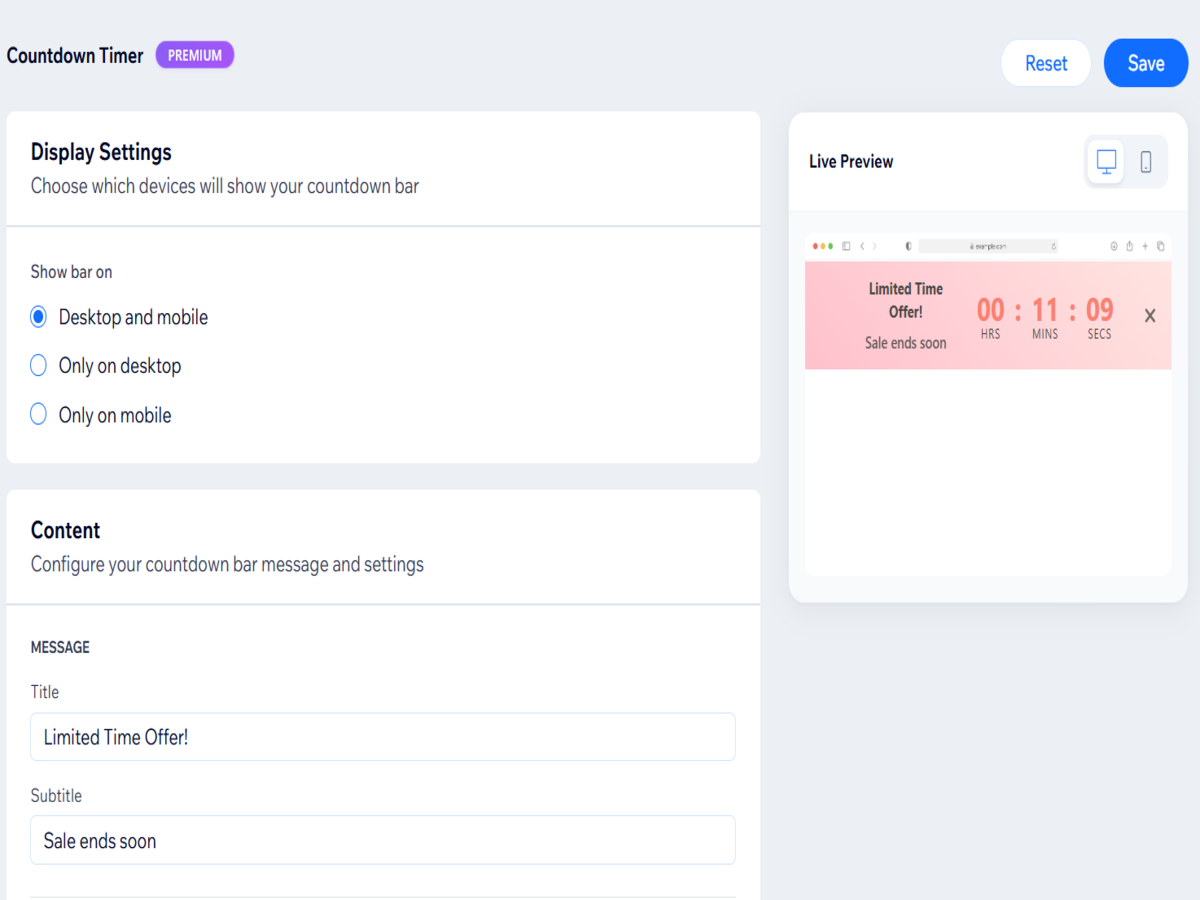Close the countdown bar in preview
Viewport: 1200px width, 900px height.
(1150, 316)
